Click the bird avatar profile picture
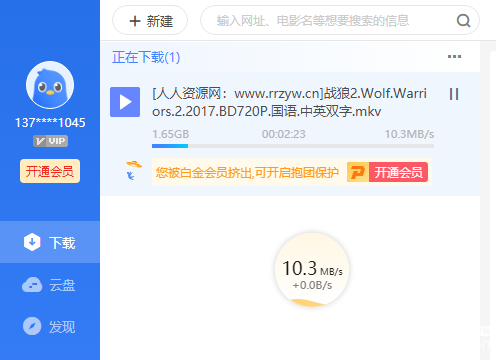 pyautogui.click(x=50, y=85)
